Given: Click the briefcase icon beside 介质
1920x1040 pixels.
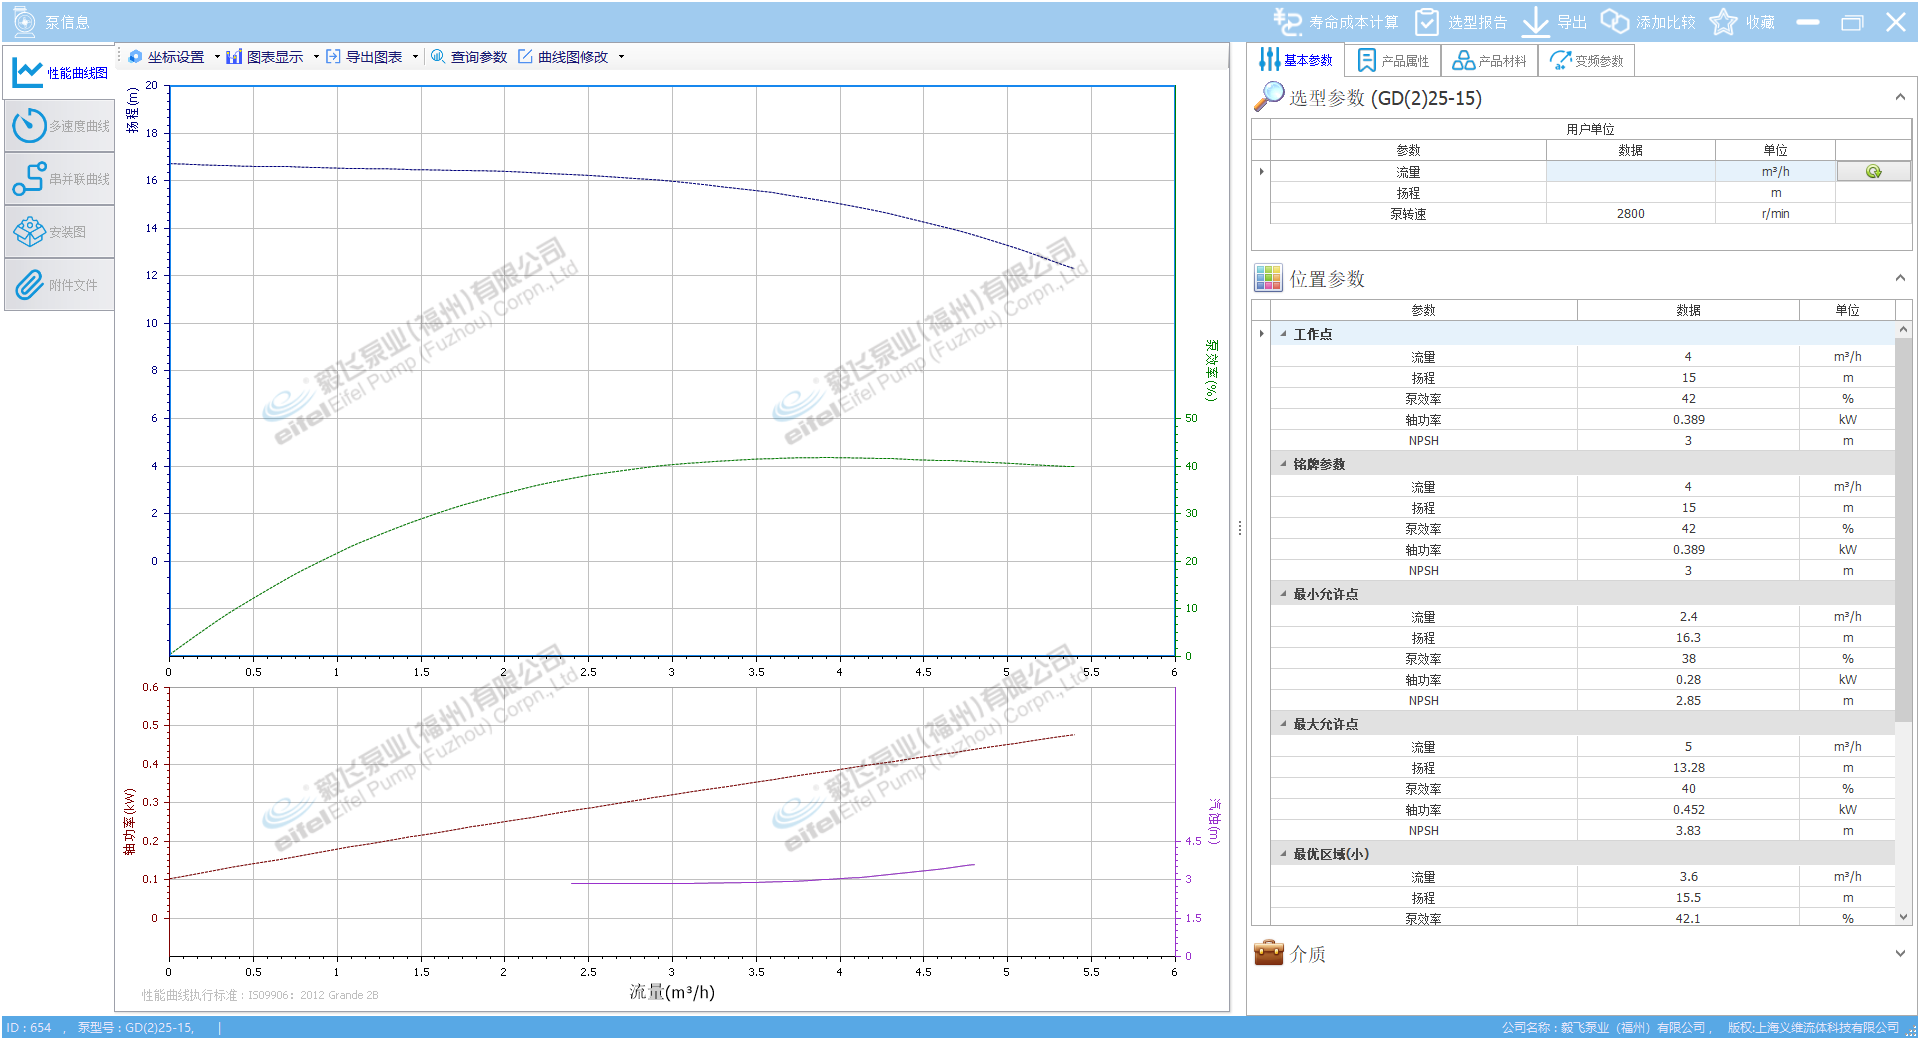Looking at the screenshot, I should point(1268,953).
